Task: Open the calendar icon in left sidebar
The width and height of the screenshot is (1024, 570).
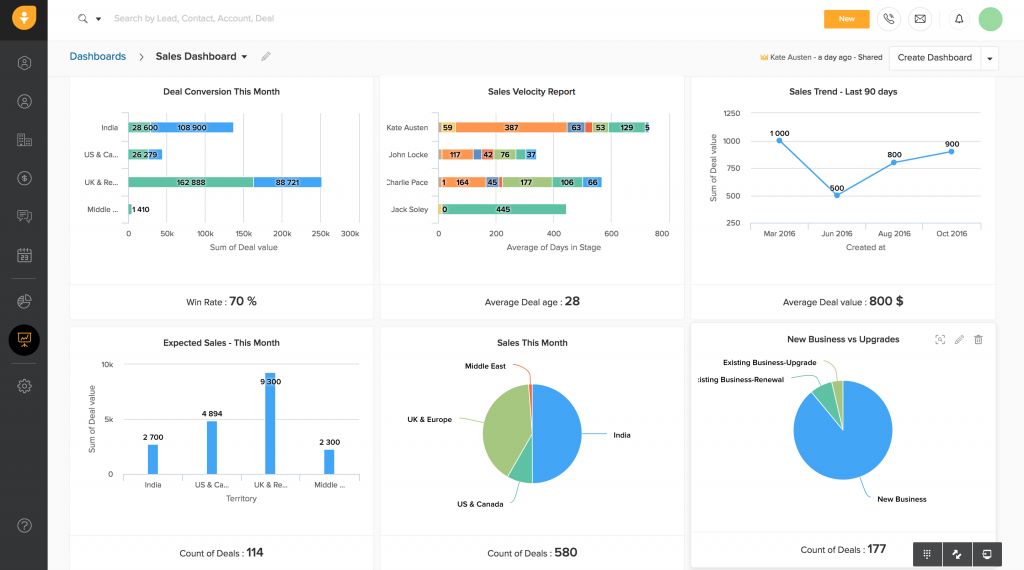Action: click(x=24, y=255)
